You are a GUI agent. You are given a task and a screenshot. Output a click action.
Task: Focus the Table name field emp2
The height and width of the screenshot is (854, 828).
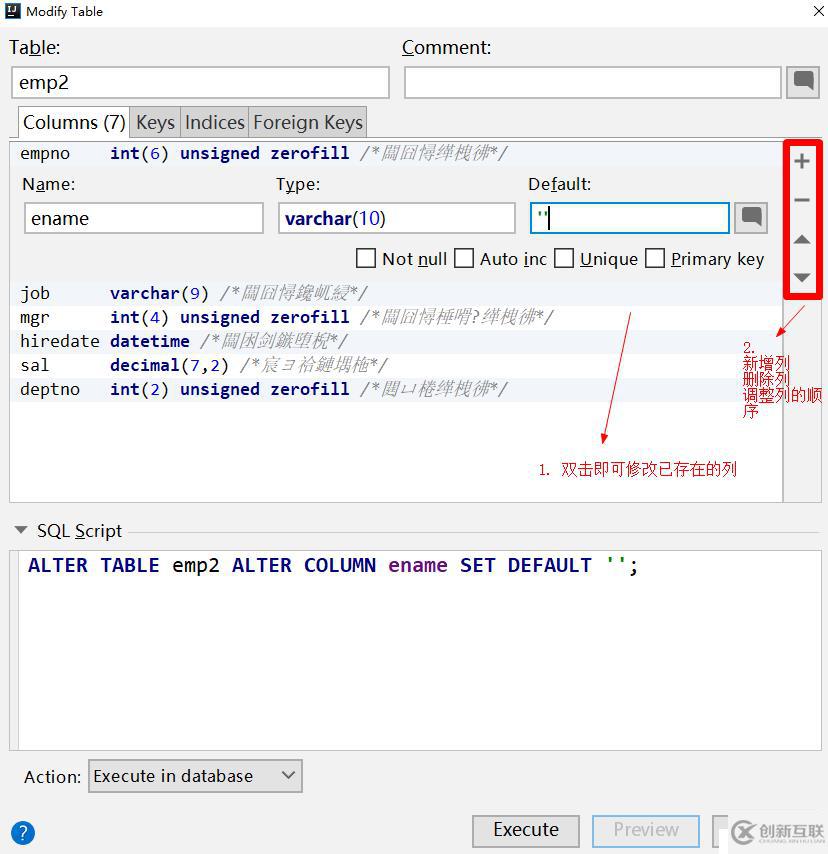click(200, 83)
